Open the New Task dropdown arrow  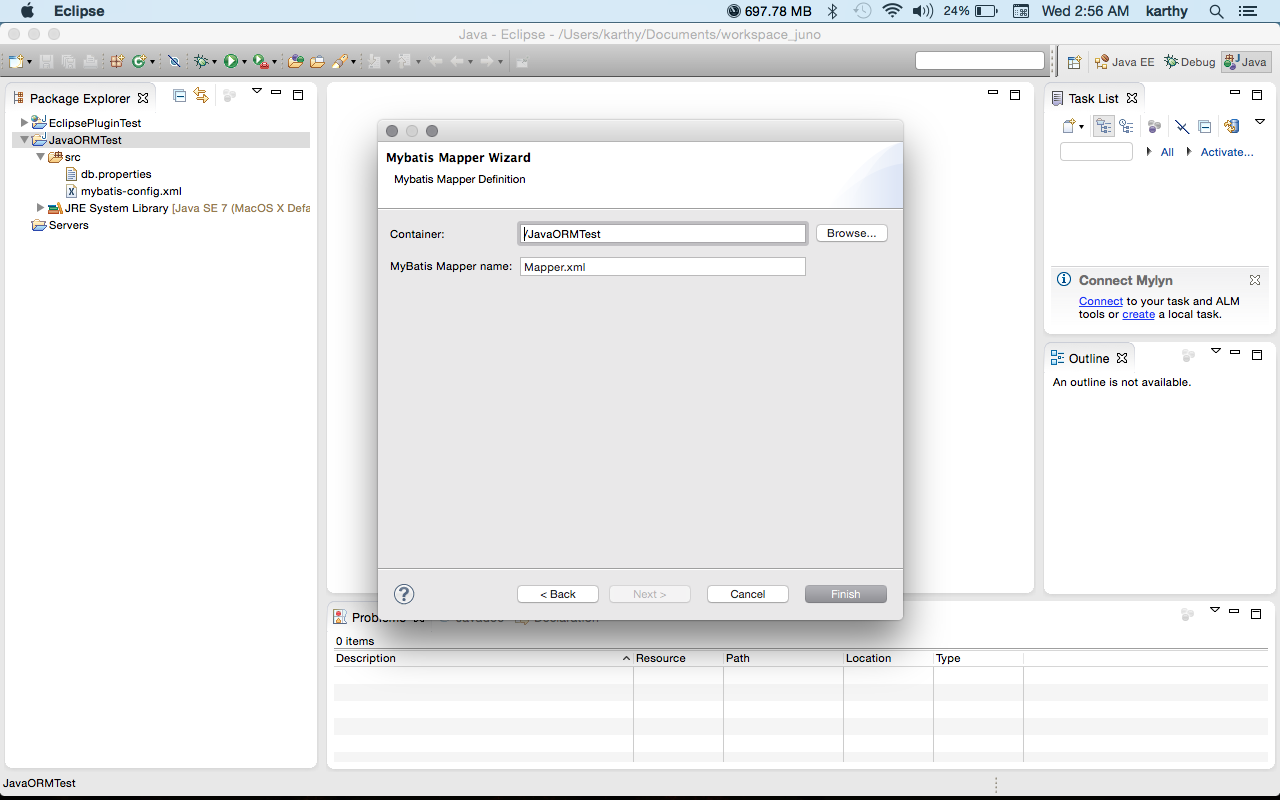pos(1081,127)
